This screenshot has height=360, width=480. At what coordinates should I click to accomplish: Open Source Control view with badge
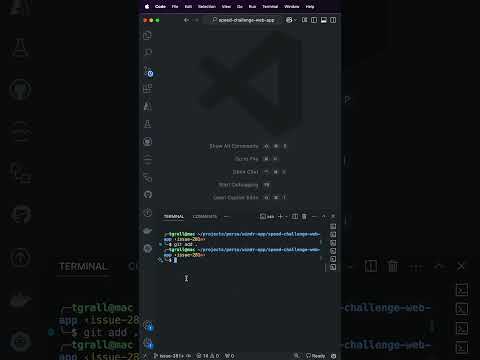148,71
